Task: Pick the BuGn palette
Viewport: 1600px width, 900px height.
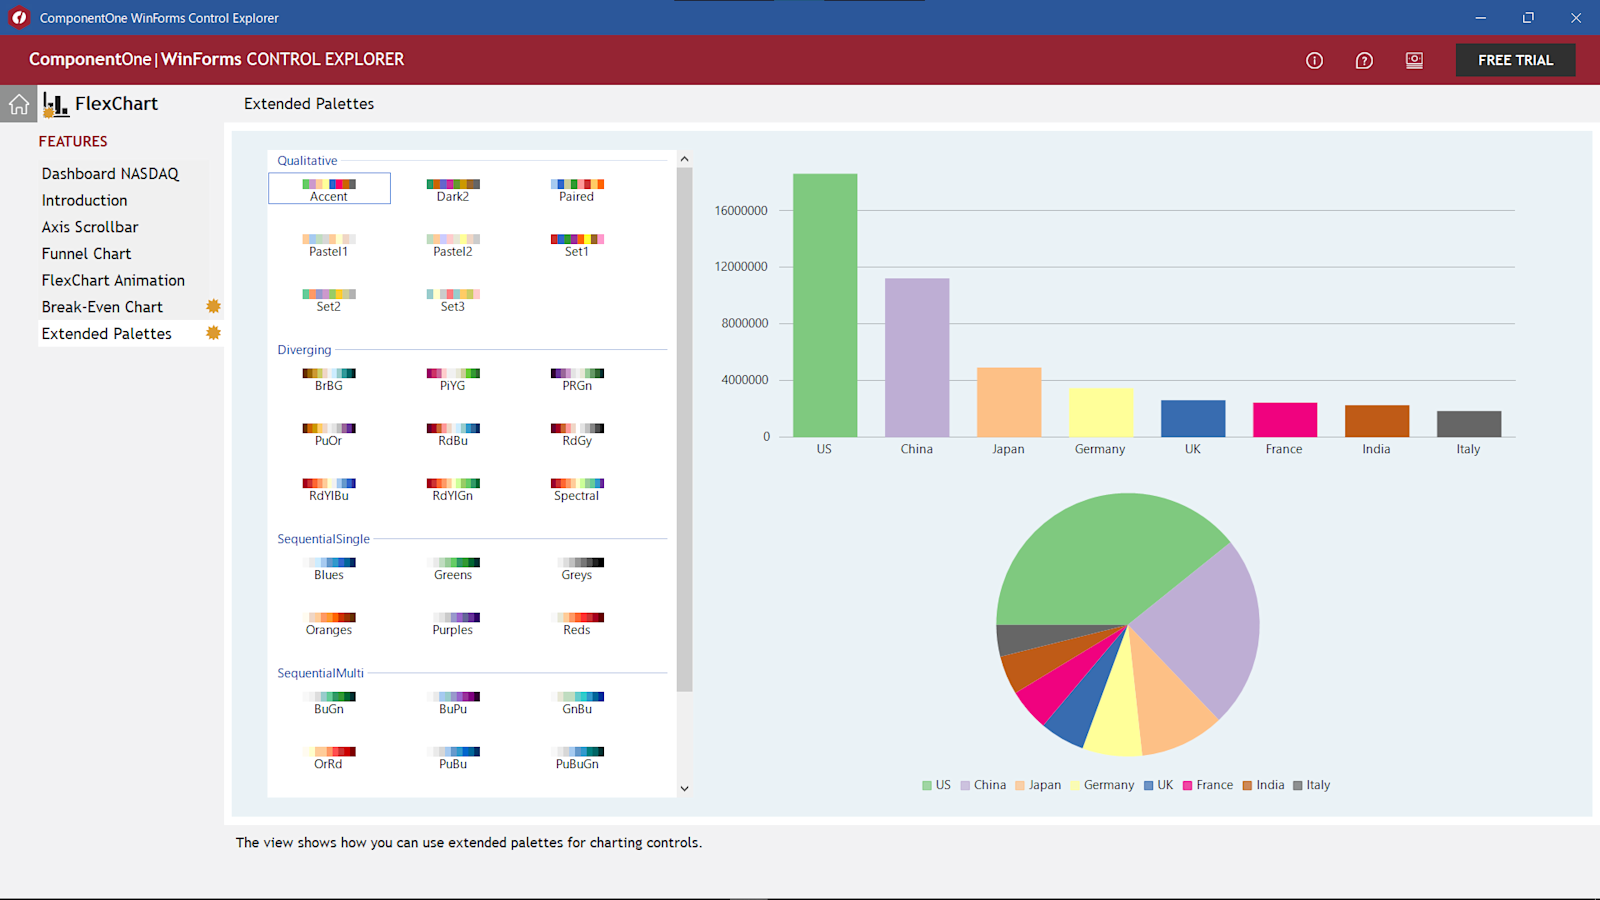Action: pos(329,701)
